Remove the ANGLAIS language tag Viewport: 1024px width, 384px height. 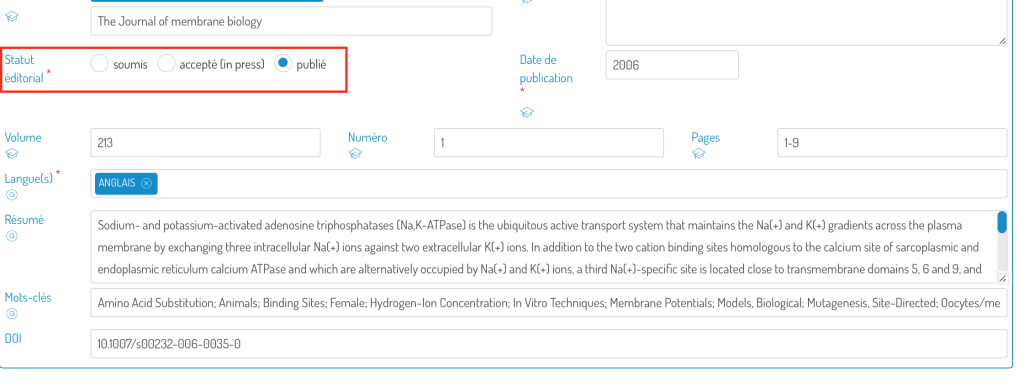(146, 184)
